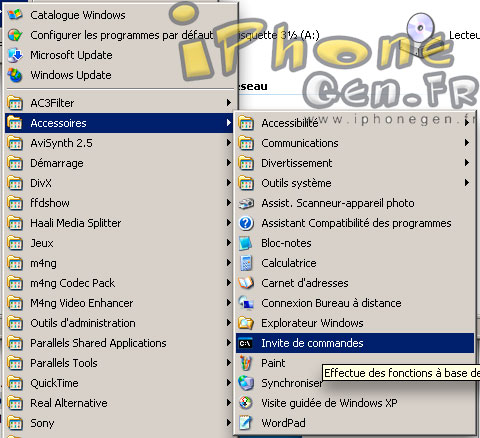
Task: Select Divertissement text label
Action: point(297,163)
